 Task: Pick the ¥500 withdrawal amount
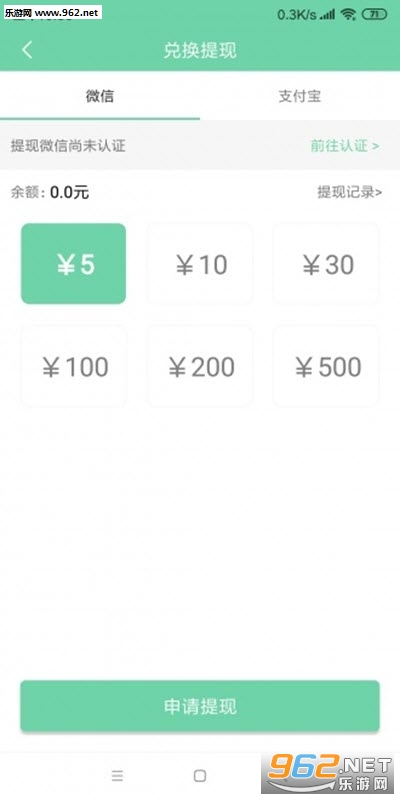click(327, 366)
